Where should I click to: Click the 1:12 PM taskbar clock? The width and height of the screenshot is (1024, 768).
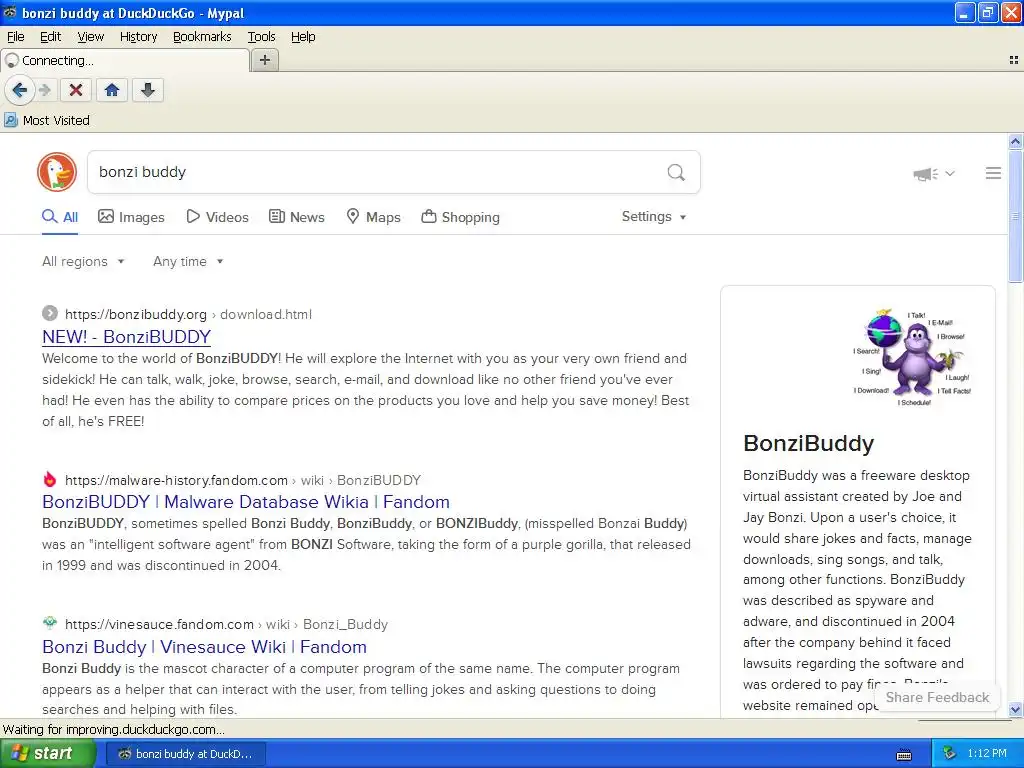point(987,753)
